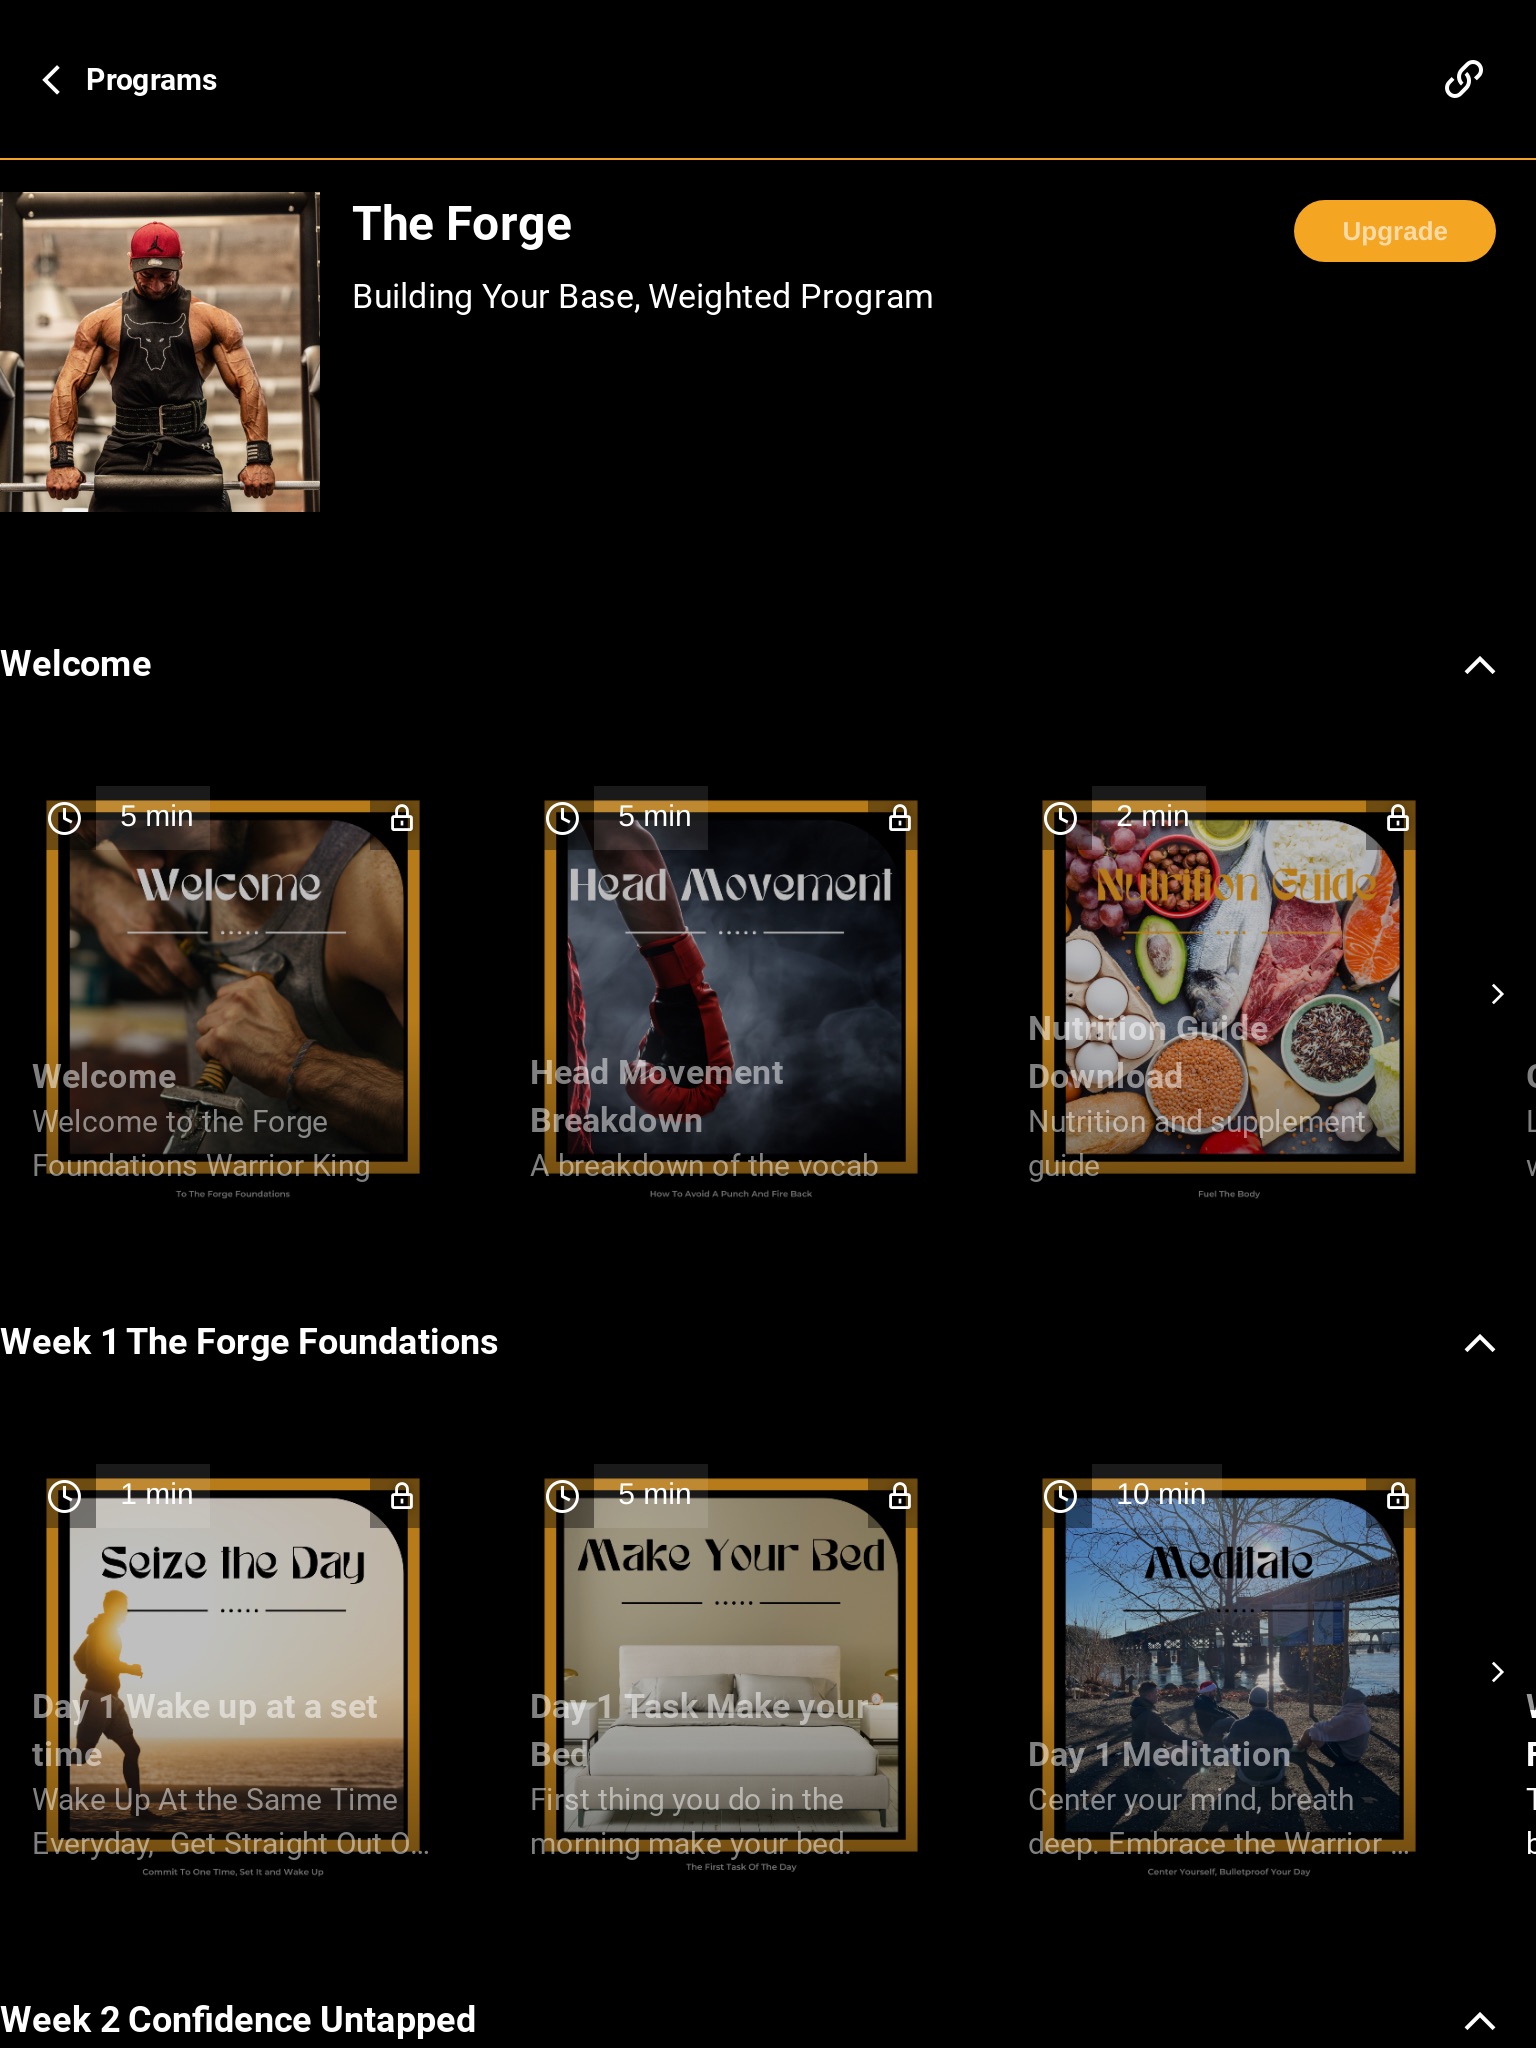1536x2048 pixels.
Task: Collapse Week 2 Confidence Untapped section
Action: 1480,2021
